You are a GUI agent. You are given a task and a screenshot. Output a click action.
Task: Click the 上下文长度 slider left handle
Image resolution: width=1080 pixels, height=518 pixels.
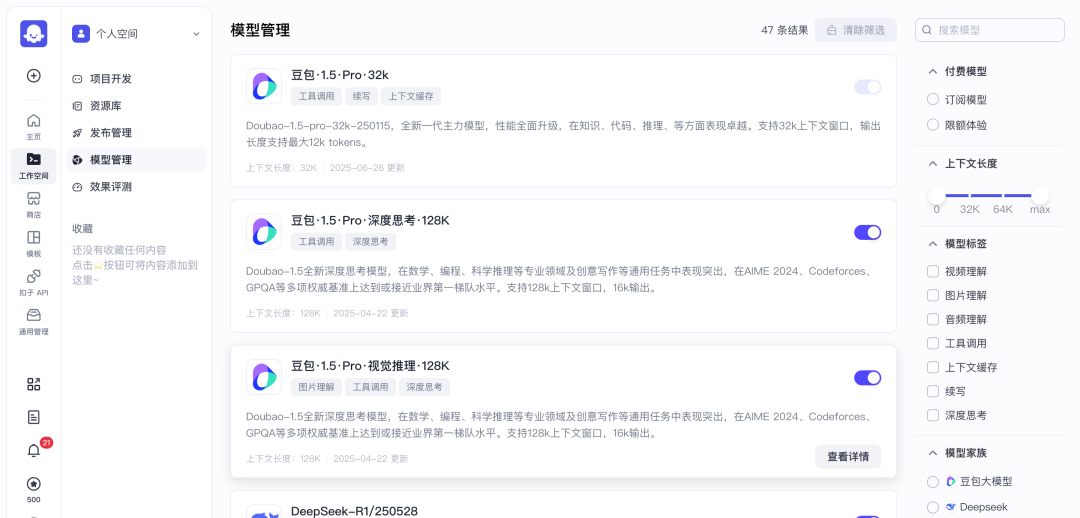(936, 195)
